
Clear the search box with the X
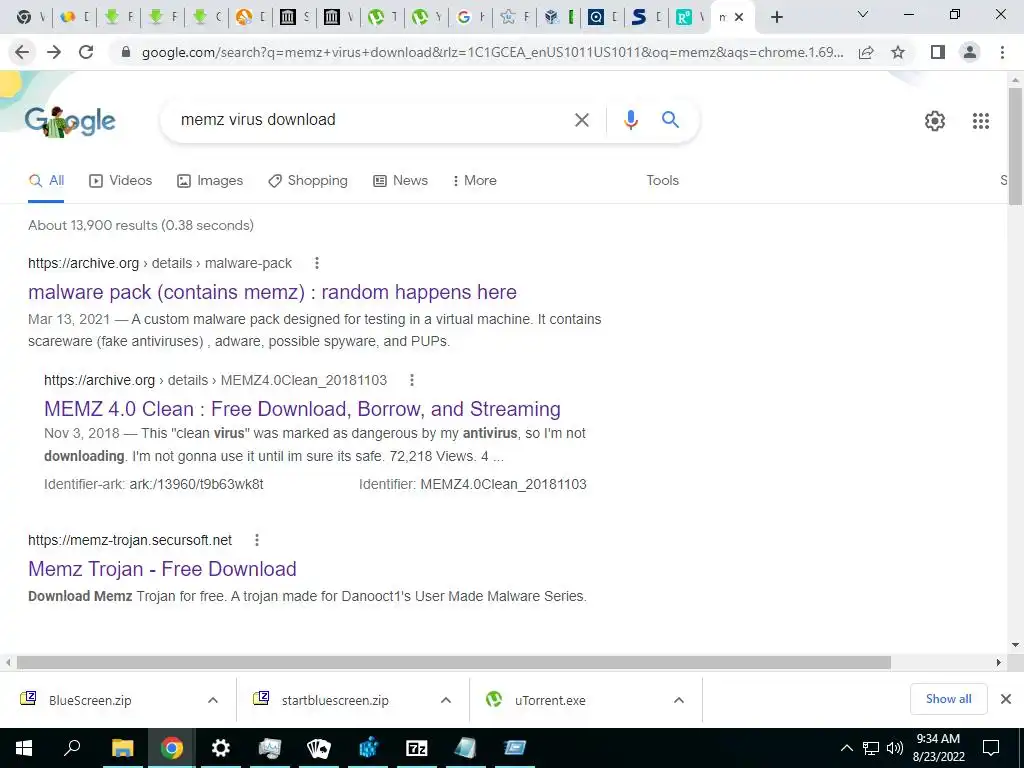(581, 120)
